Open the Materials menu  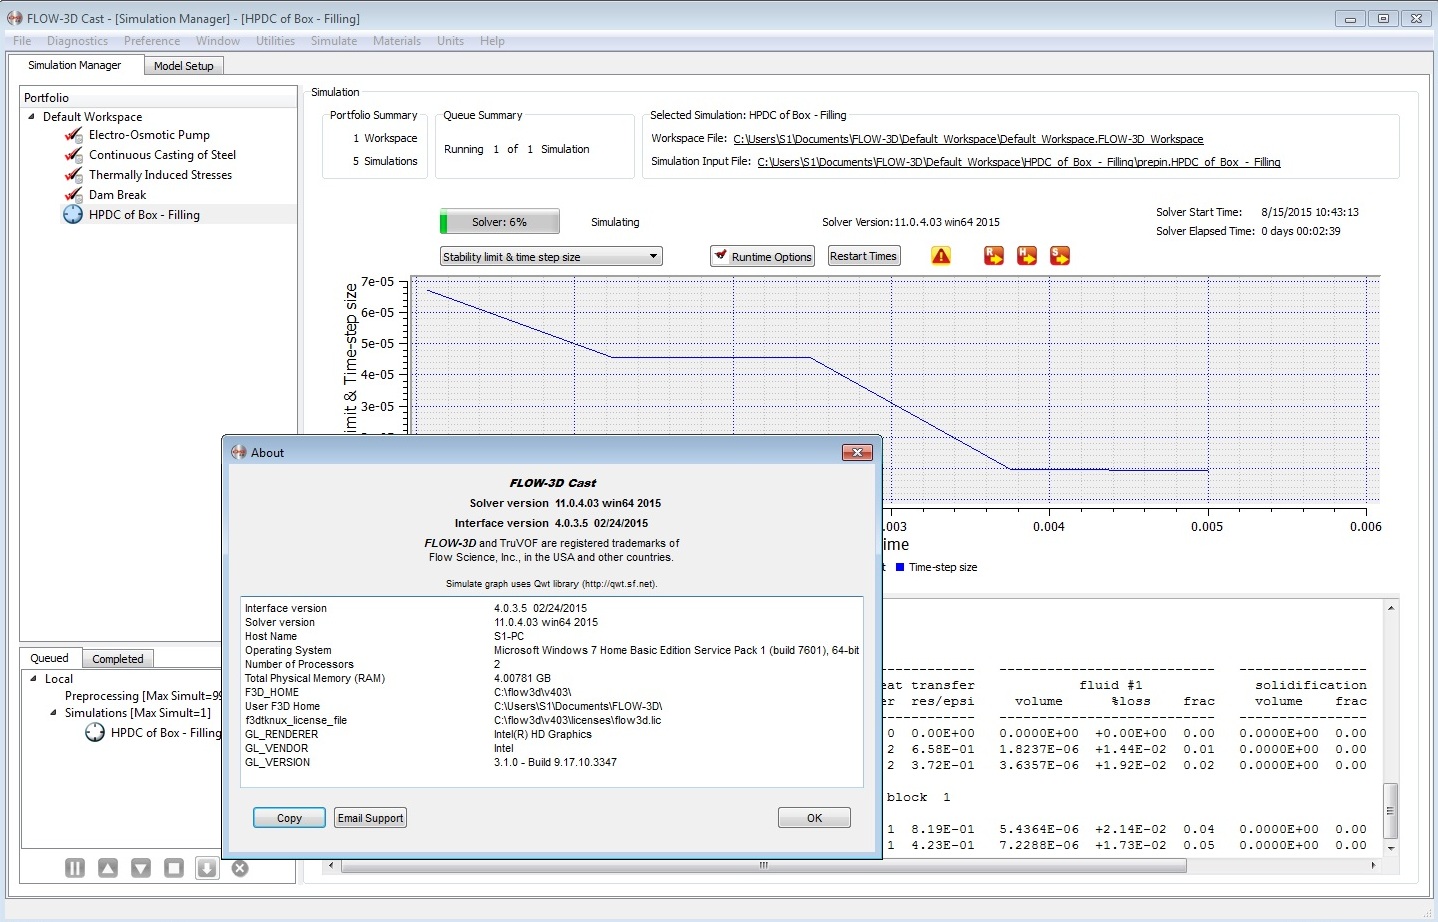pos(397,41)
